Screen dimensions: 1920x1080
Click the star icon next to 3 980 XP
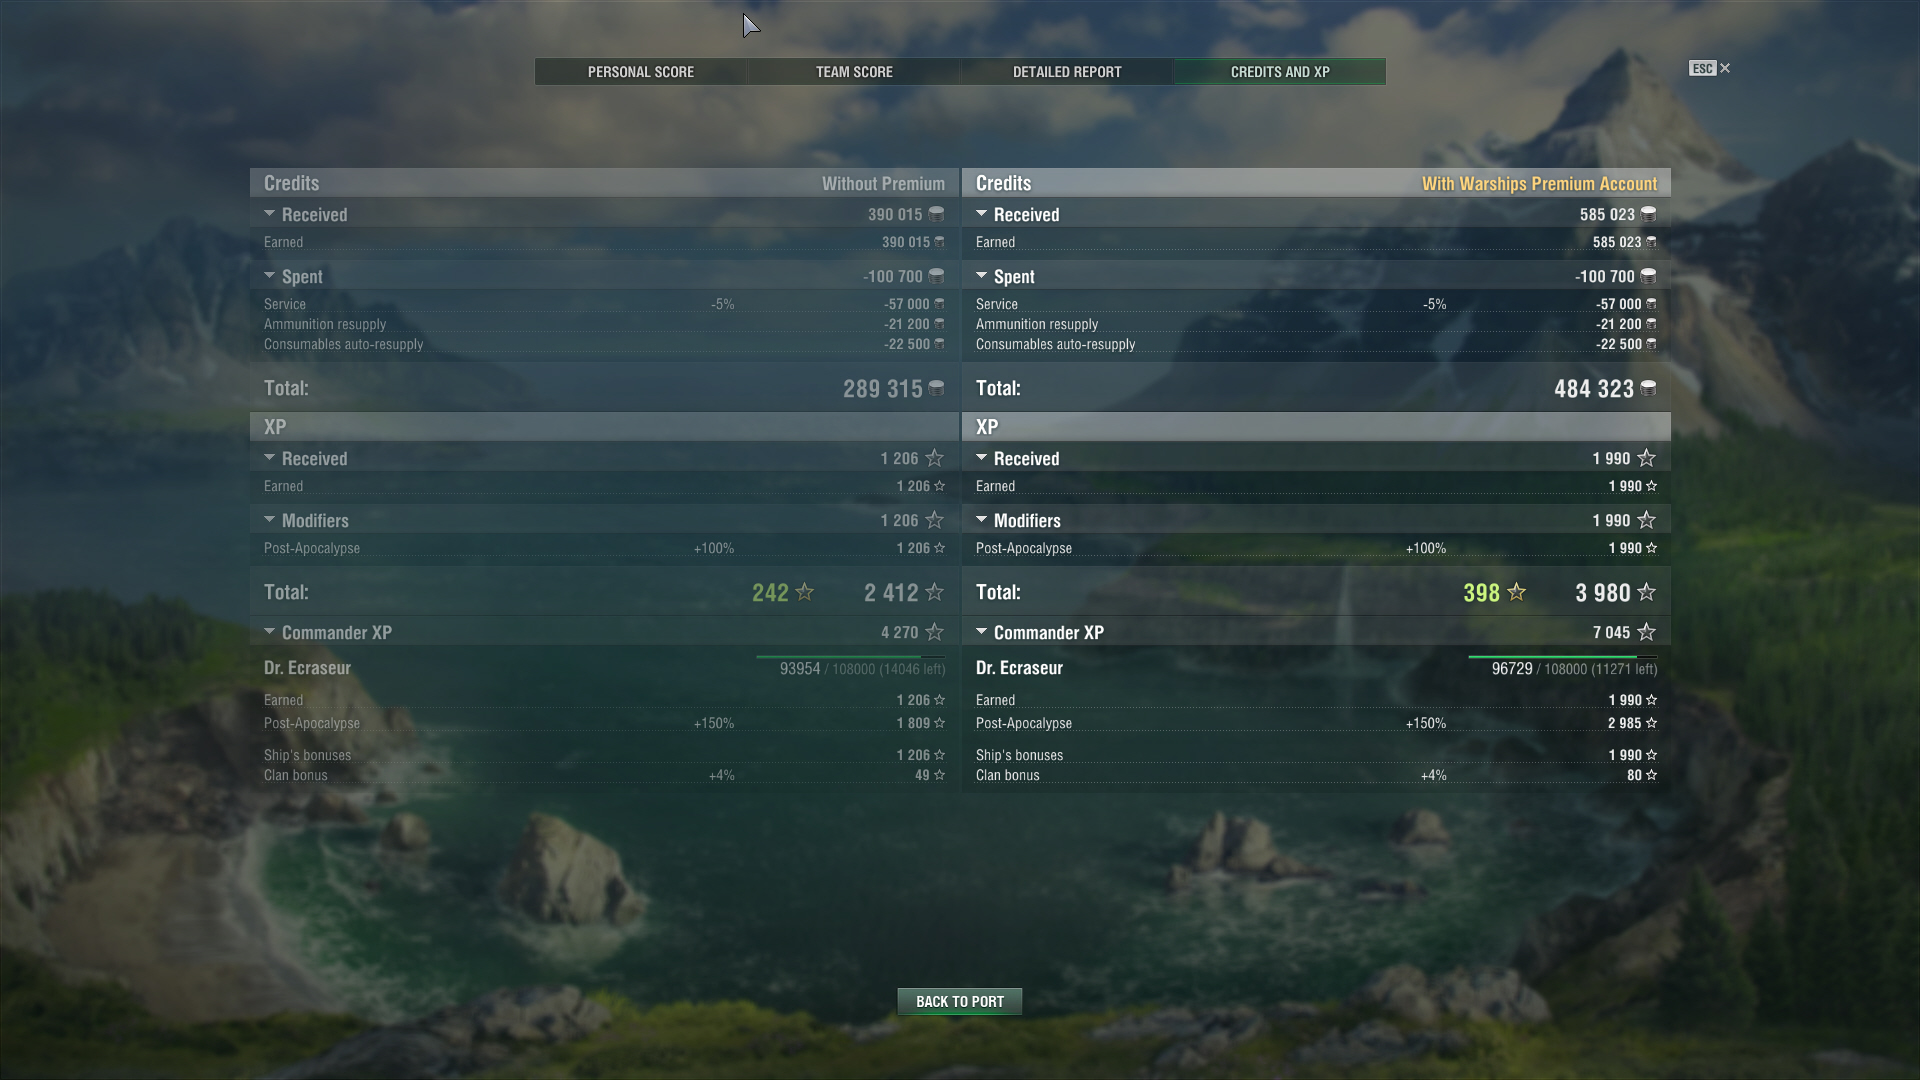1646,592
